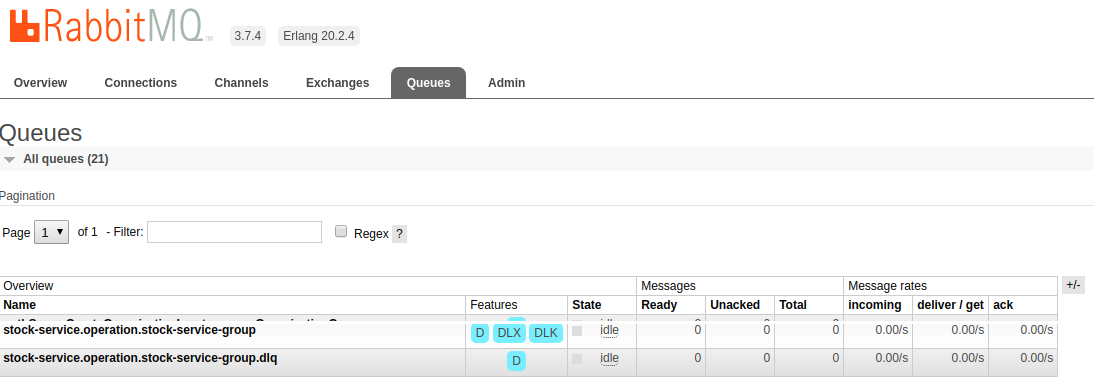1094x377 pixels.
Task: Click ack 0.00/s in the .dlq row
Action: pyautogui.click(x=1036, y=357)
